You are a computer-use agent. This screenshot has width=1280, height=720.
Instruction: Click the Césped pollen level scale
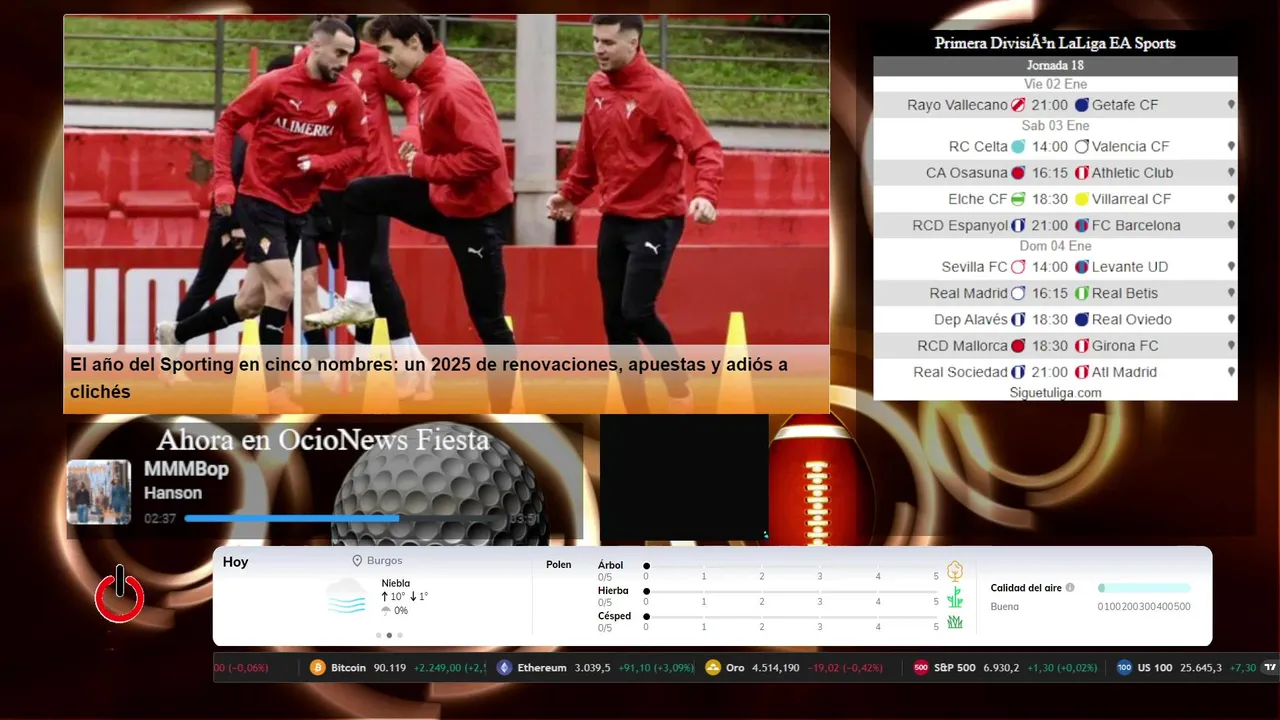[x=791, y=622]
